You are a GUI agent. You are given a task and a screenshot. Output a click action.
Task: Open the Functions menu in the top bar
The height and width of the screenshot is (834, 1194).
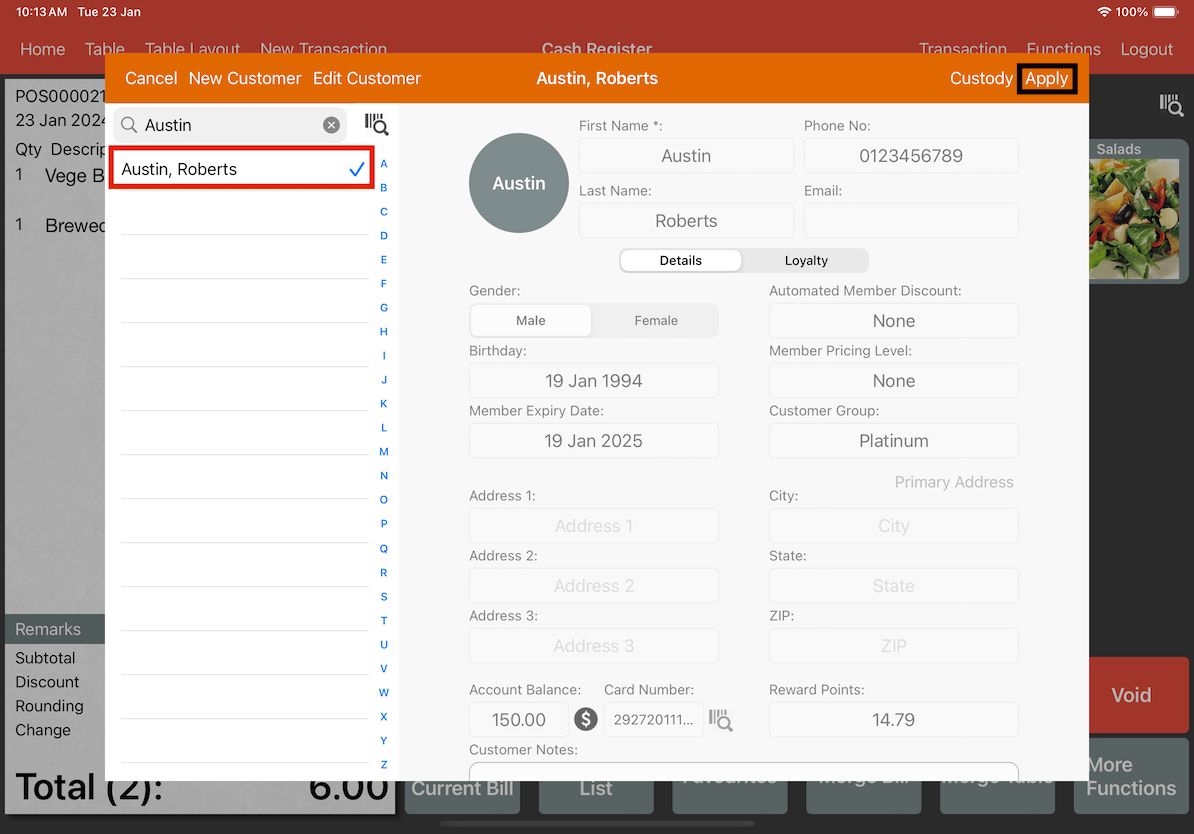(1063, 48)
